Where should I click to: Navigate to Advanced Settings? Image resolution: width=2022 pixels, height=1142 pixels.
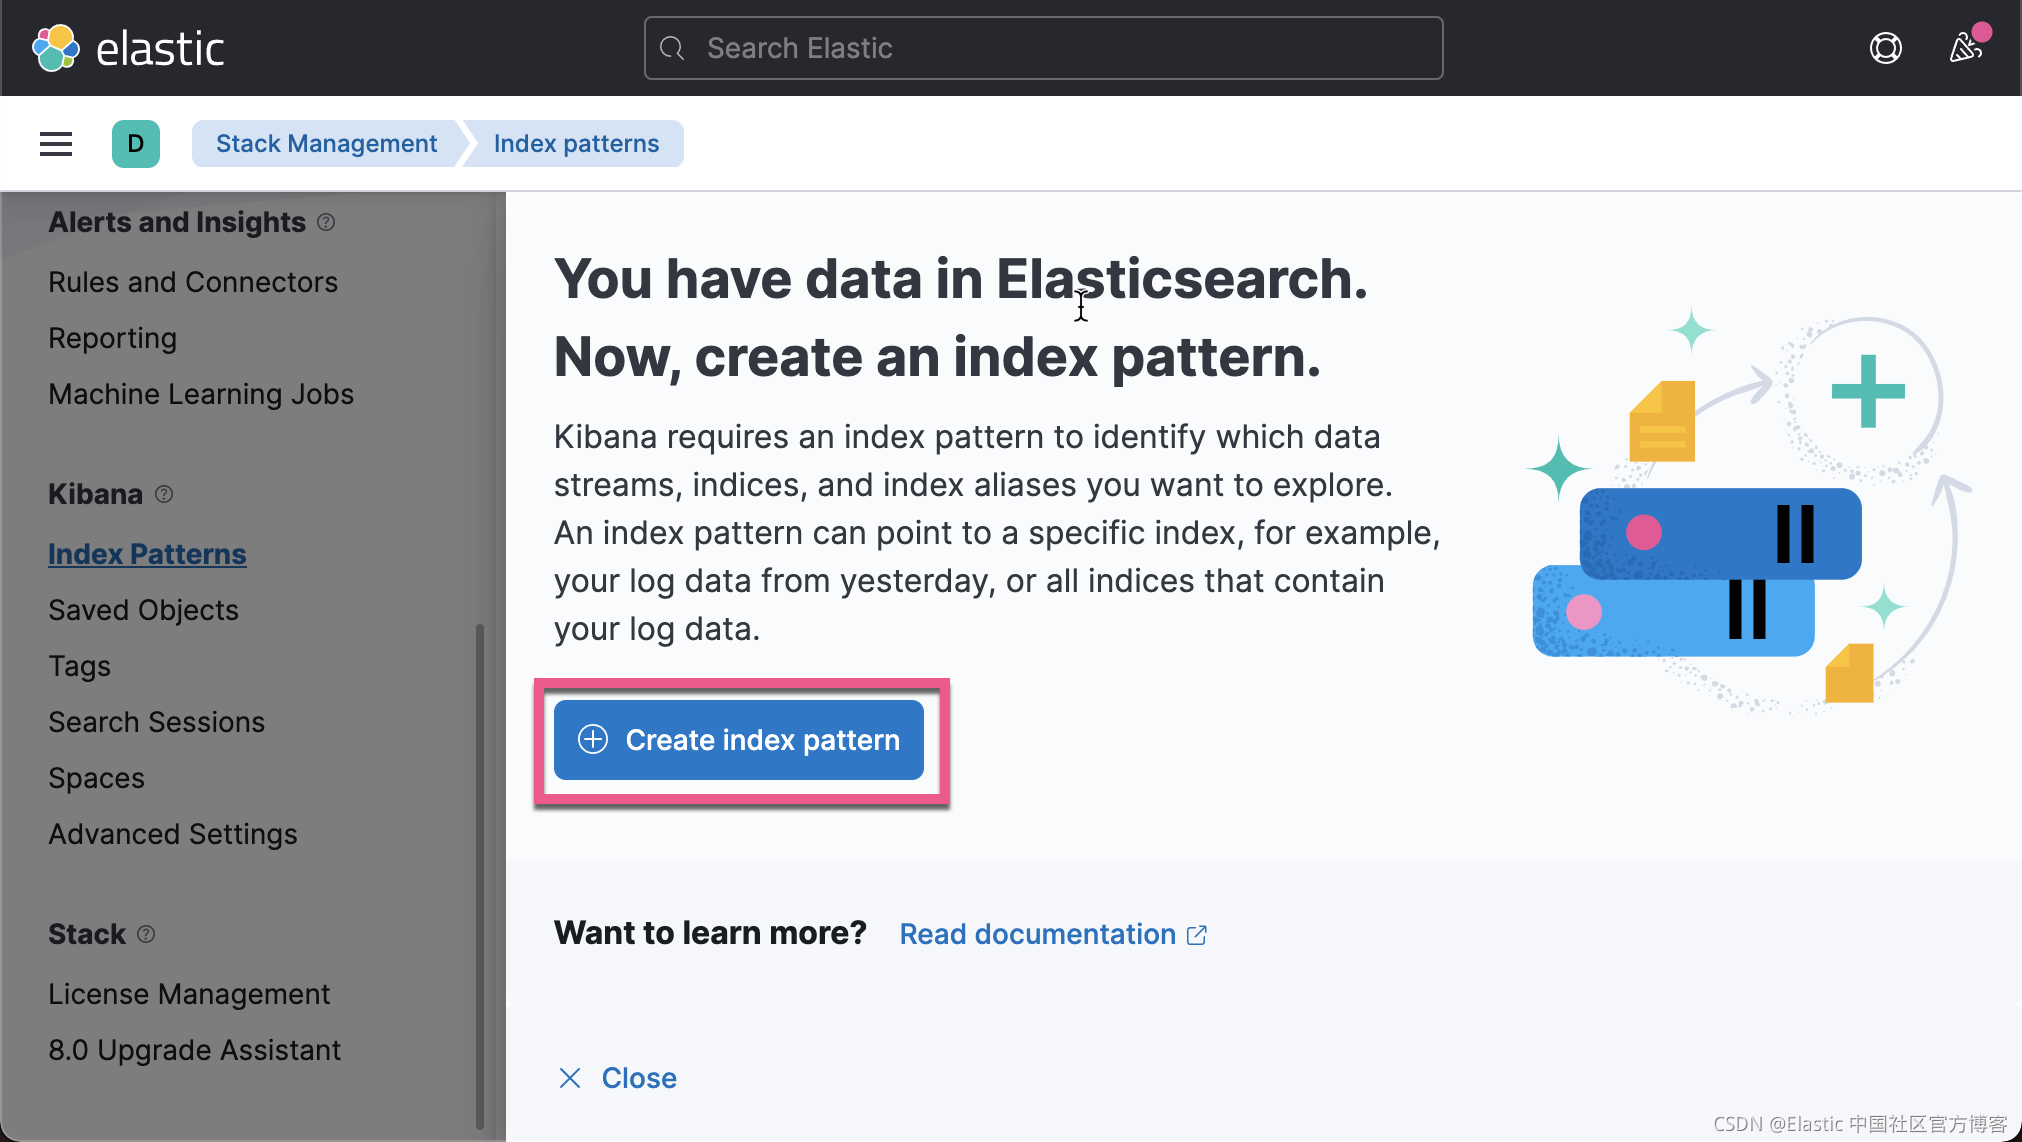[173, 834]
